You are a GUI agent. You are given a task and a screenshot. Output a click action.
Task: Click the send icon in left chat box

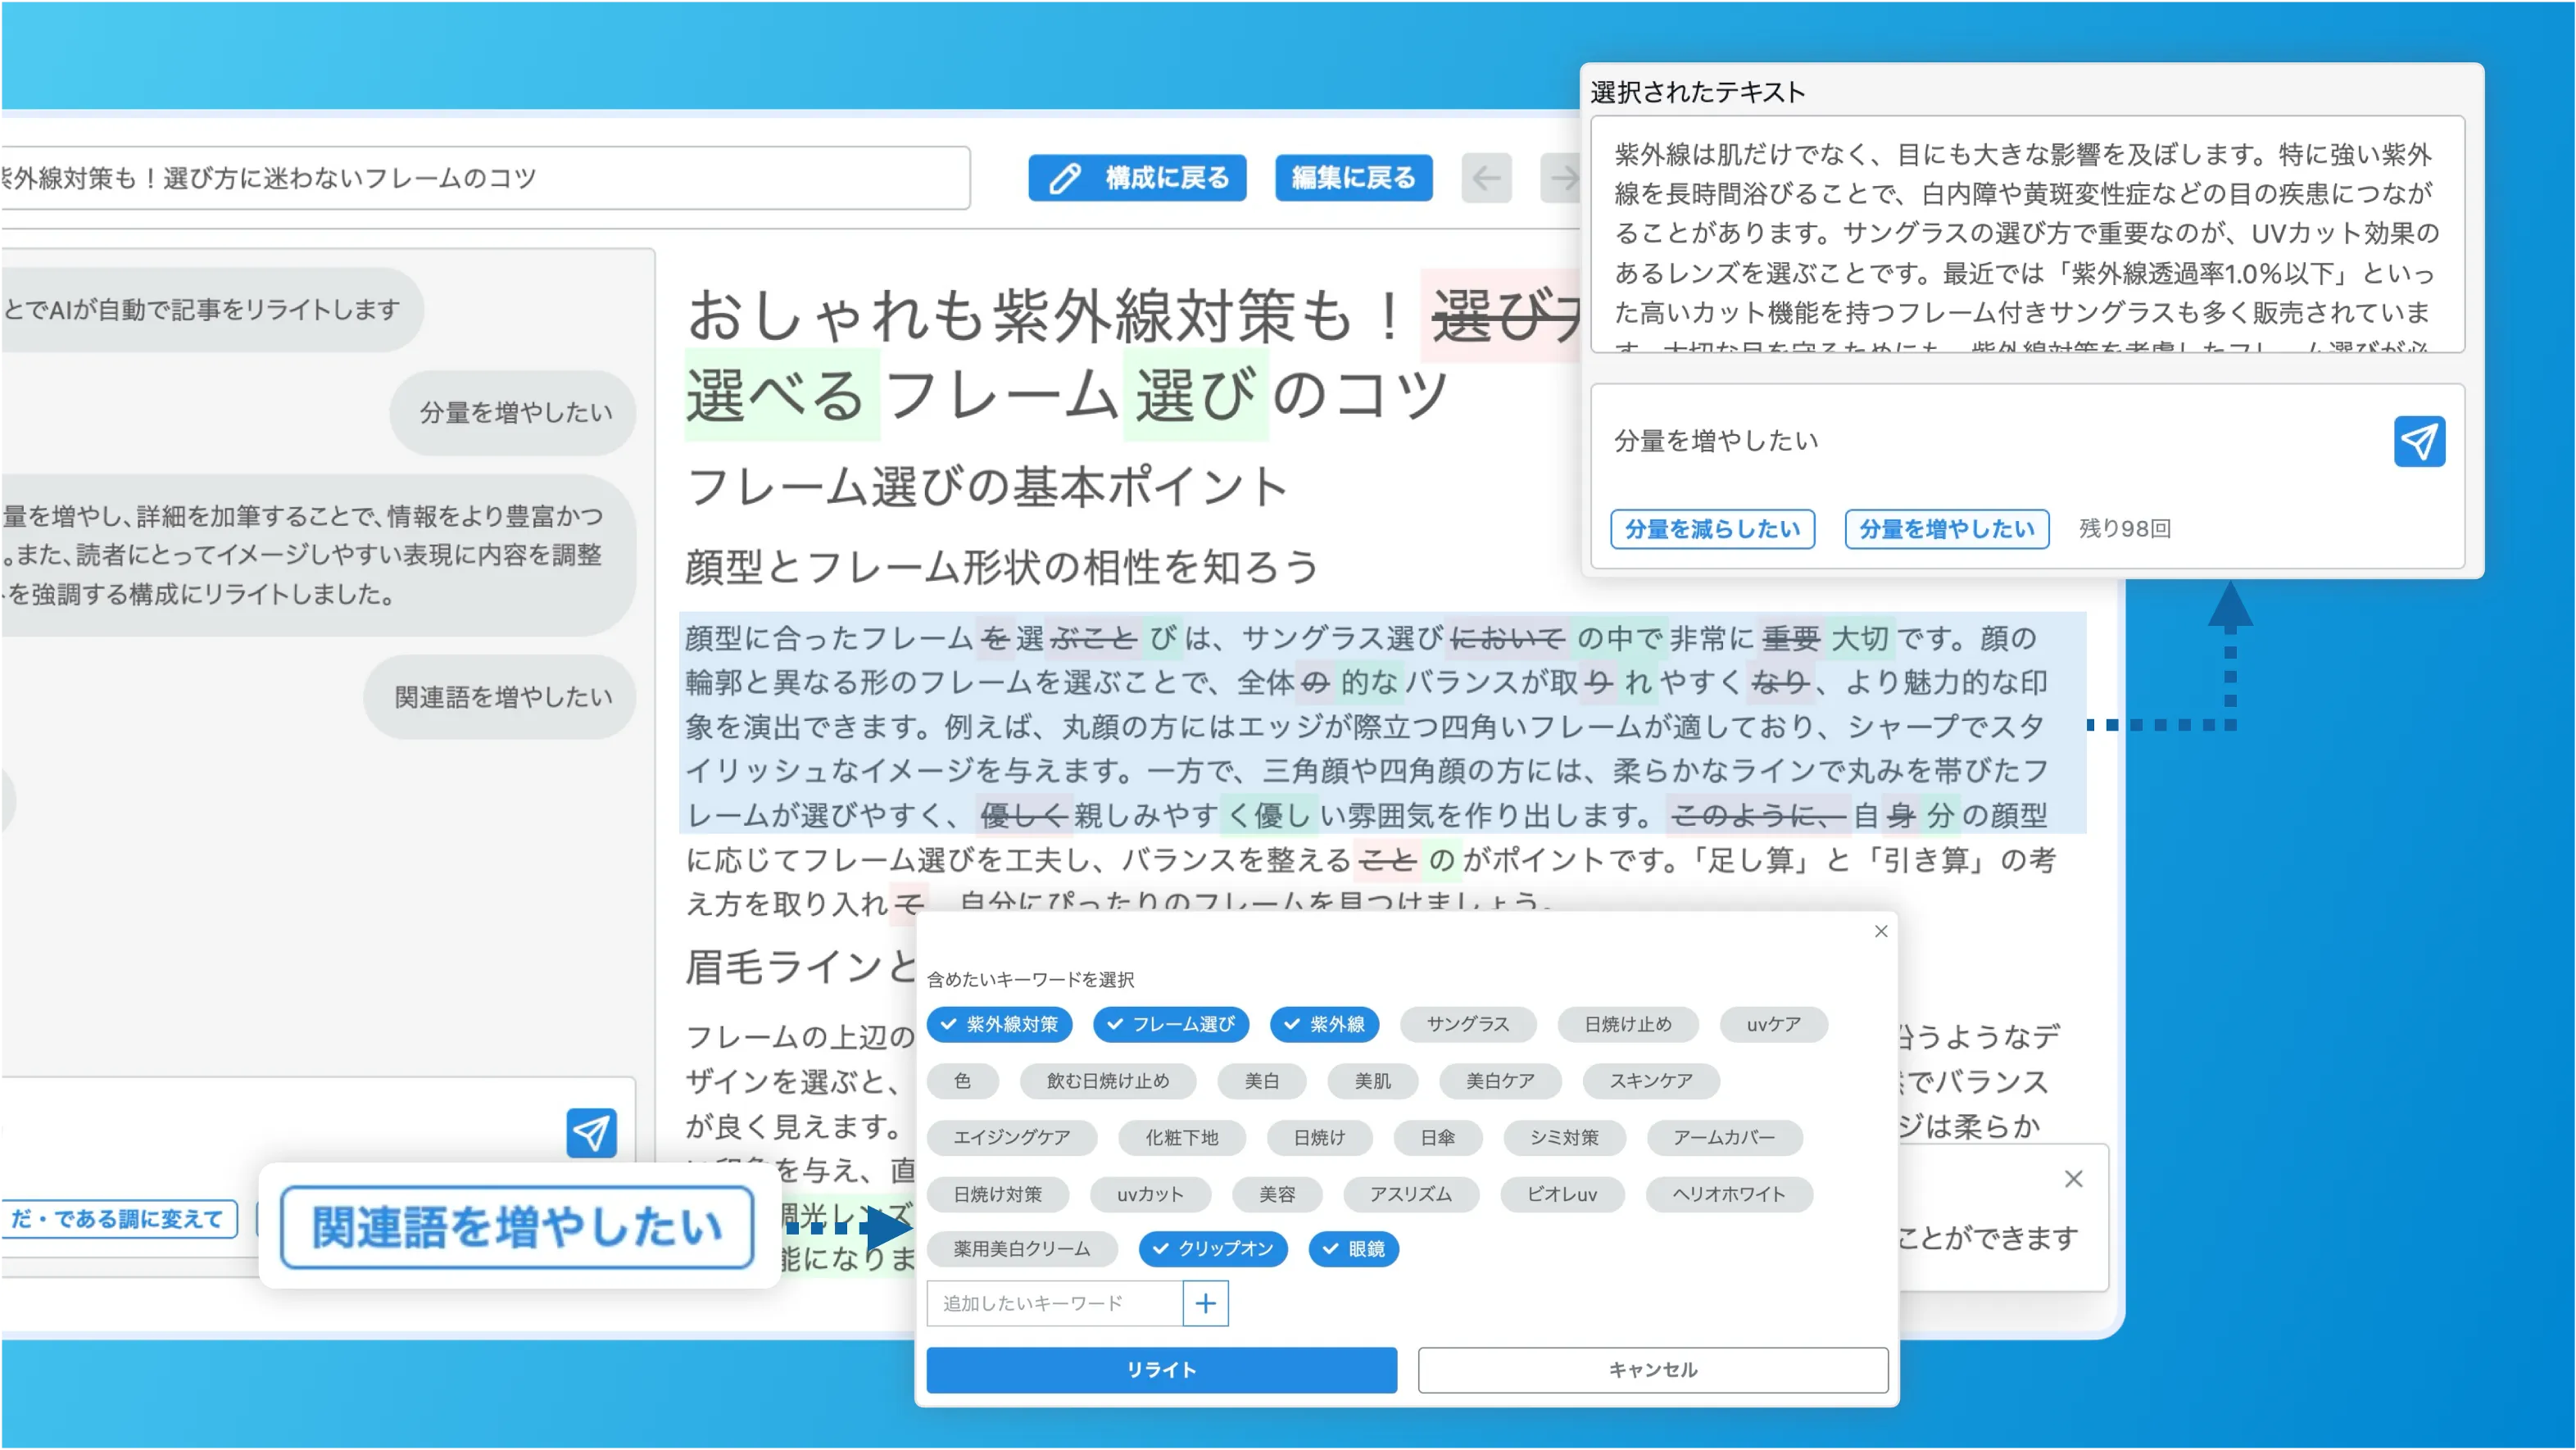point(591,1132)
